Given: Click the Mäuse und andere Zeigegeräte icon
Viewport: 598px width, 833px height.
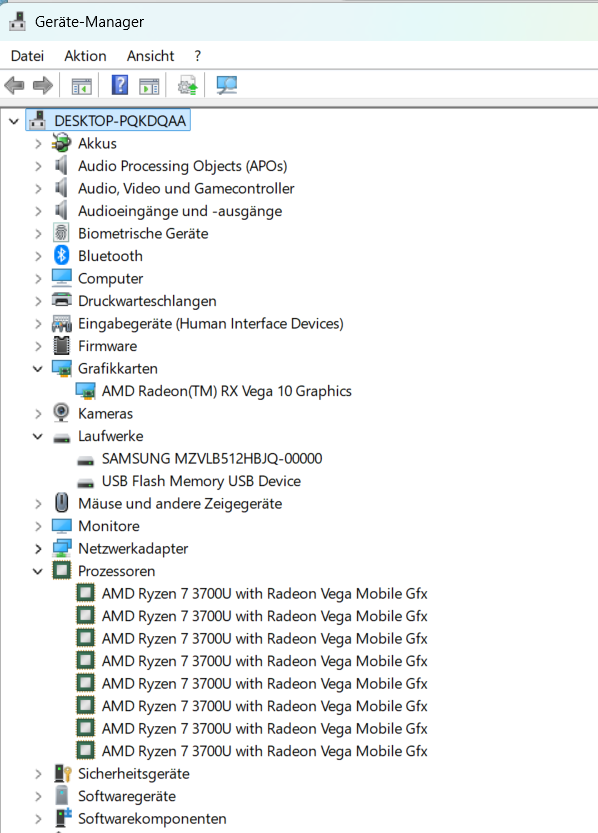Looking at the screenshot, I should tap(62, 503).
